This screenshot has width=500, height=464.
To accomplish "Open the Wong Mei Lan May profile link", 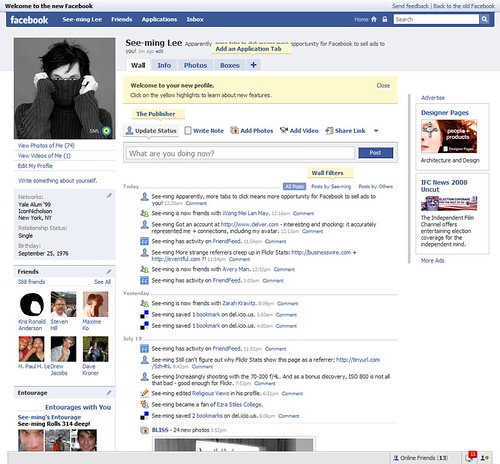I will point(245,213).
